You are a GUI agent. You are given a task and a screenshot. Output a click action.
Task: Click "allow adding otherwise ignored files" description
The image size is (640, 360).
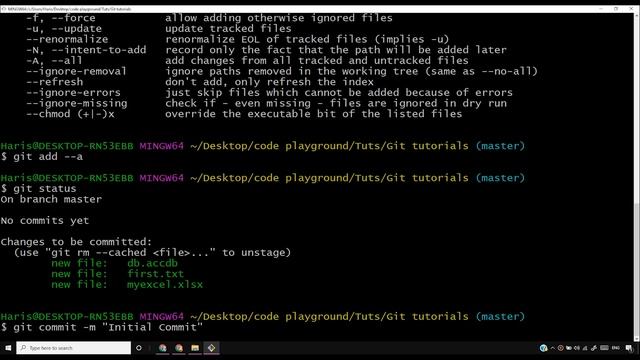(279, 18)
